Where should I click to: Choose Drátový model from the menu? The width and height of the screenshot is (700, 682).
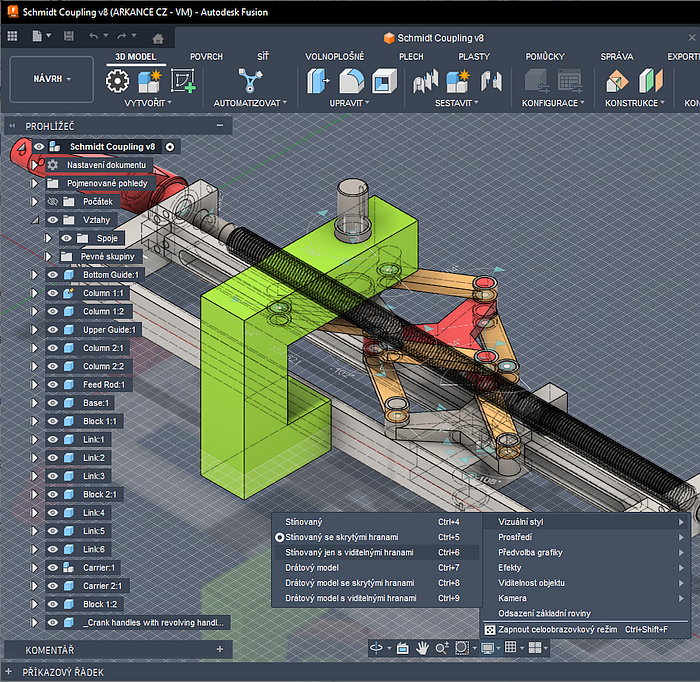(312, 567)
